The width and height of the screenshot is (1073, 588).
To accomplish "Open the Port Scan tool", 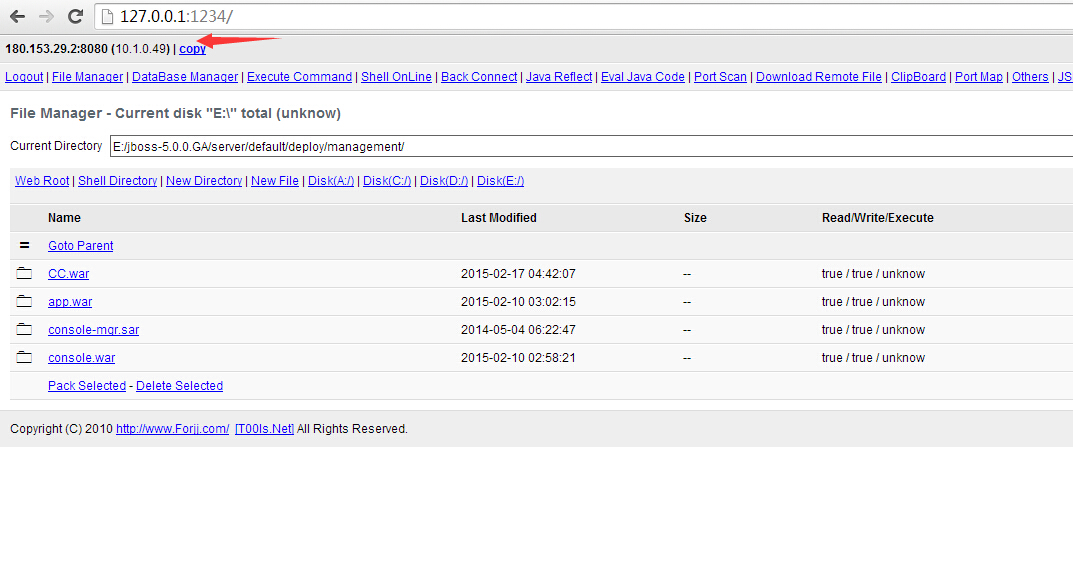I will click(x=720, y=77).
